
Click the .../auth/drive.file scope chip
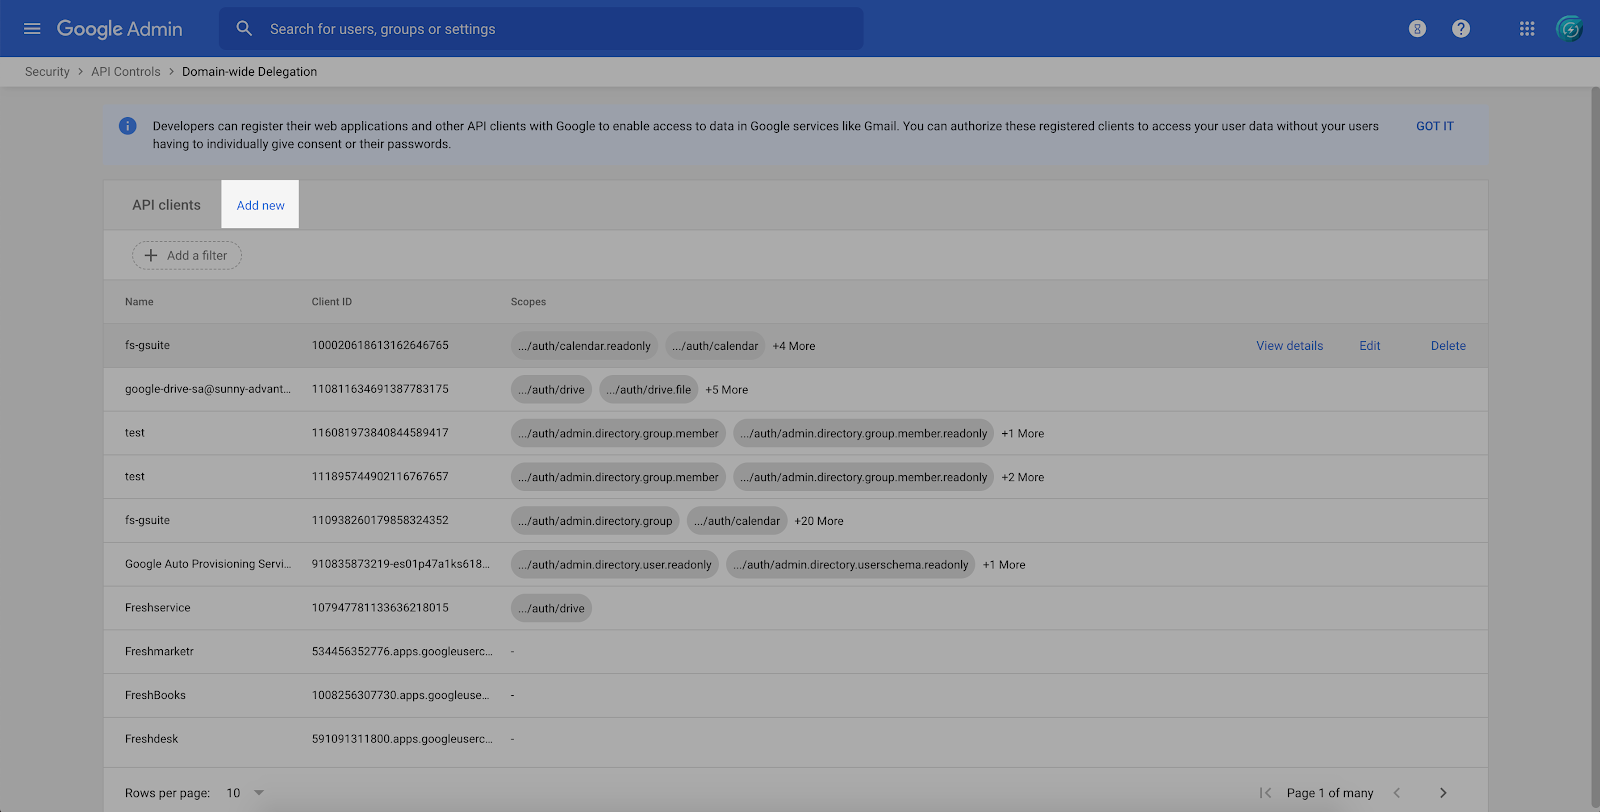648,390
